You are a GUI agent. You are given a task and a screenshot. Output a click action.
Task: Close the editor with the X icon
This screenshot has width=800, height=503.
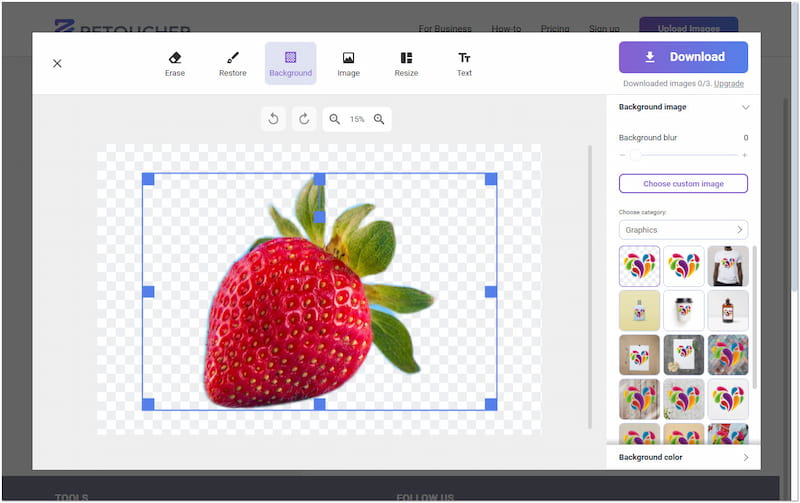click(57, 63)
